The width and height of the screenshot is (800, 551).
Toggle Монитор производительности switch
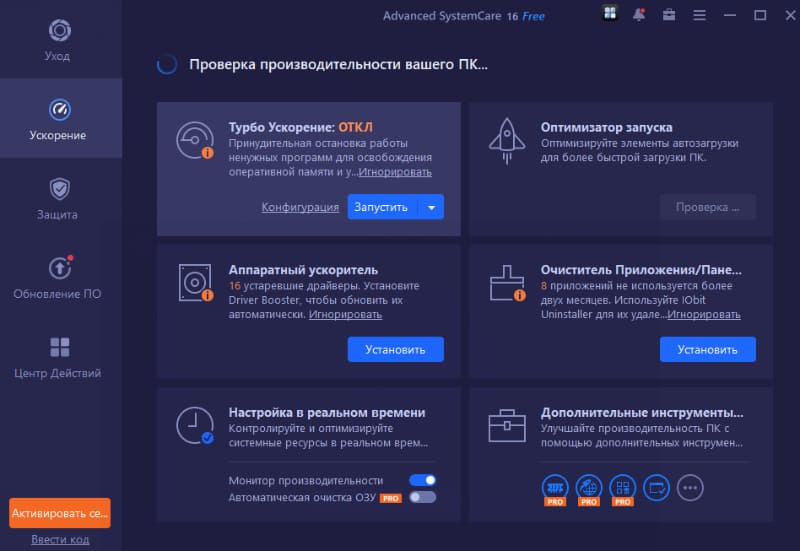(x=422, y=480)
